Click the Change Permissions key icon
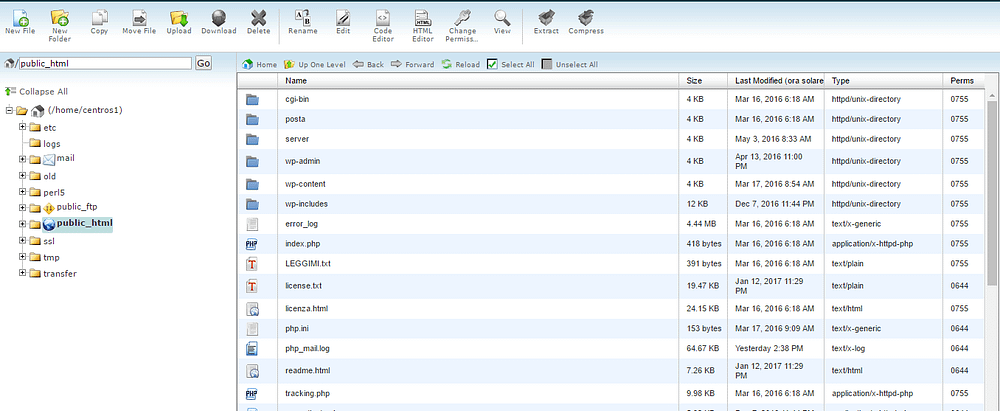Screen dimensions: 1000x411 462,17
